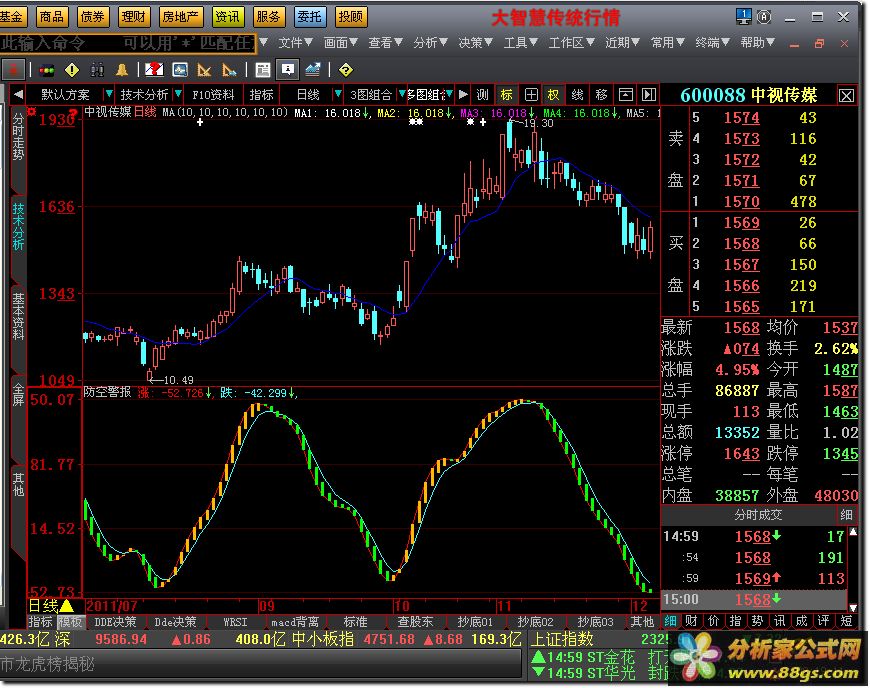Viewport: 870px width, 688px height.
Task: Click the 资讯 button in top bar
Action: pos(227,17)
